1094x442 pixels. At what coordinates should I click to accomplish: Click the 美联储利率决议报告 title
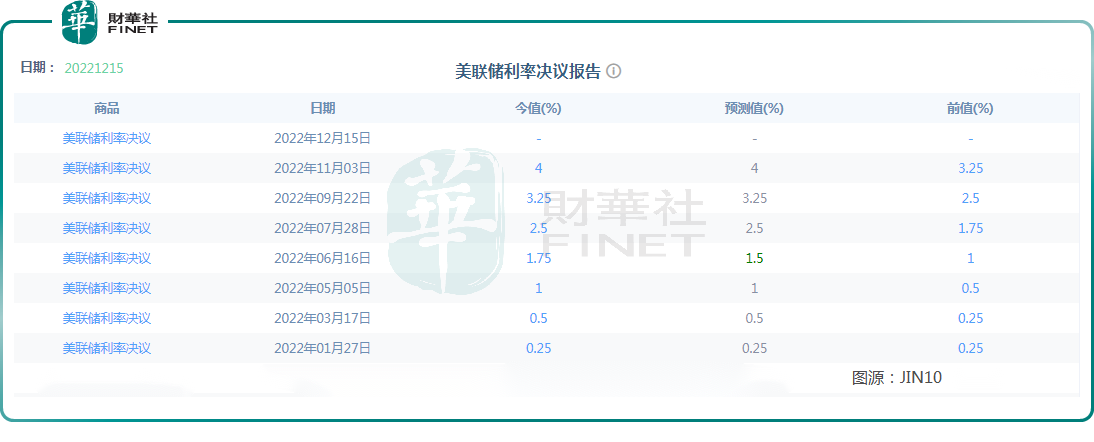coord(527,71)
